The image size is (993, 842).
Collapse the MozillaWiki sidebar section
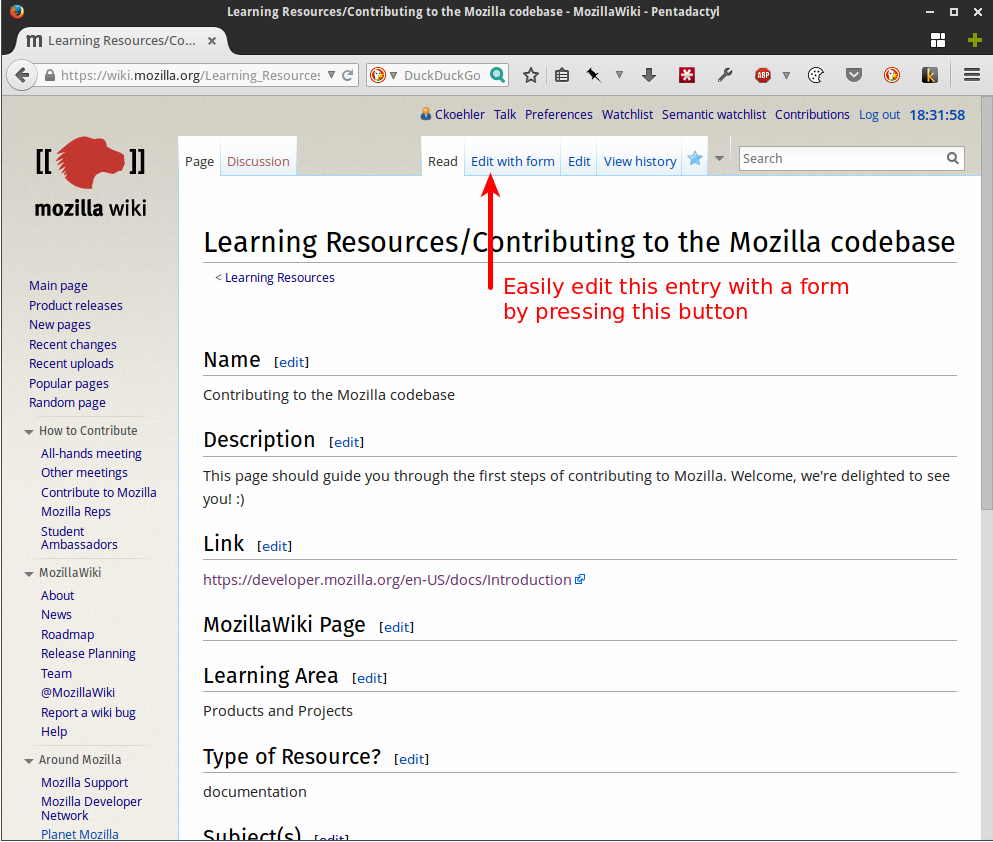pyautogui.click(x=28, y=574)
